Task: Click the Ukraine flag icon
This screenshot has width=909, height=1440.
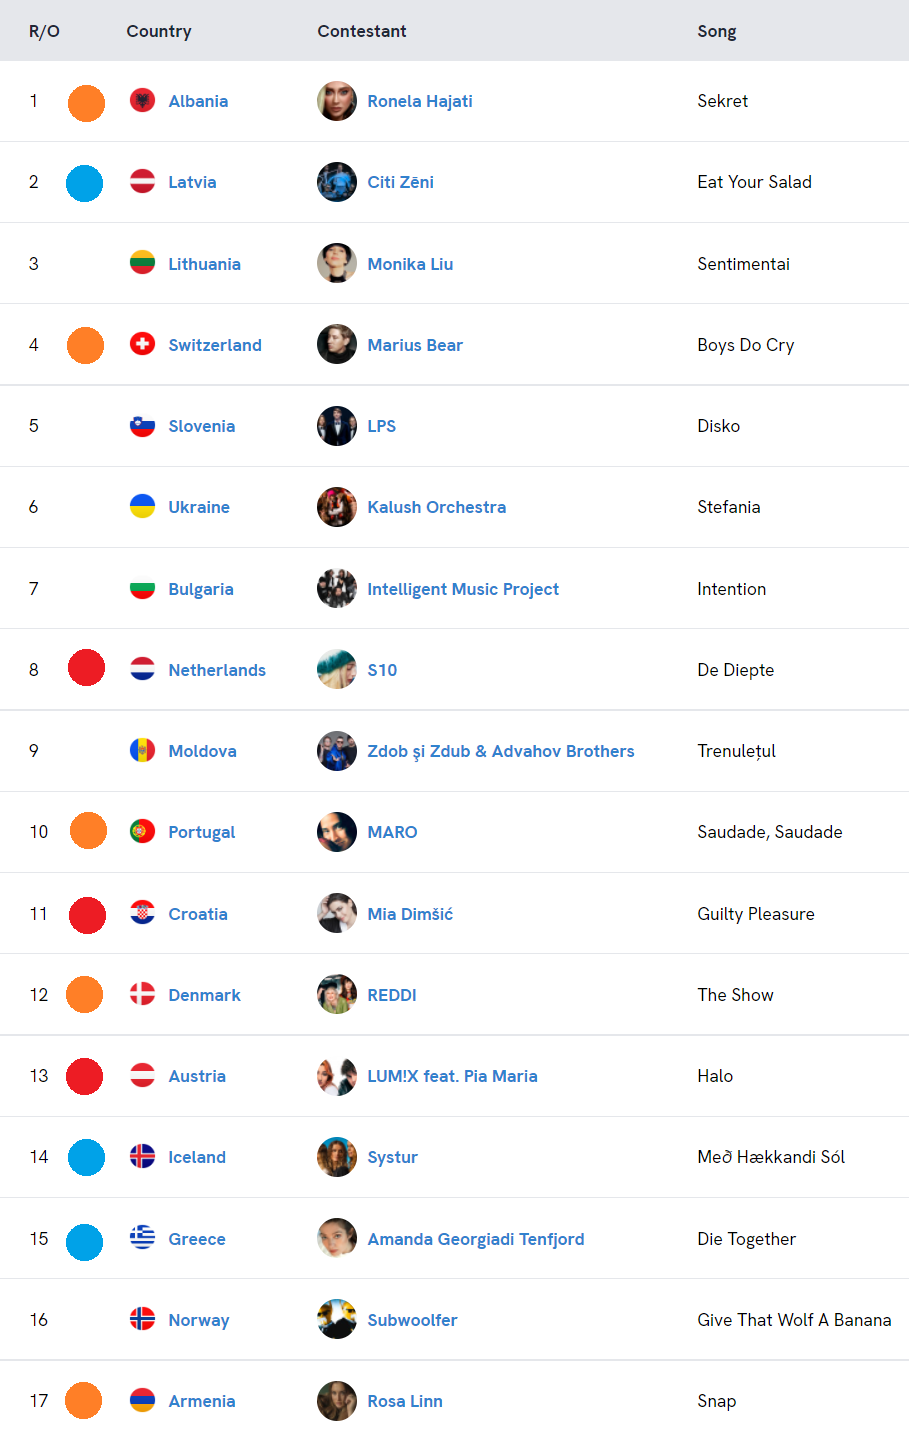Action: [143, 507]
